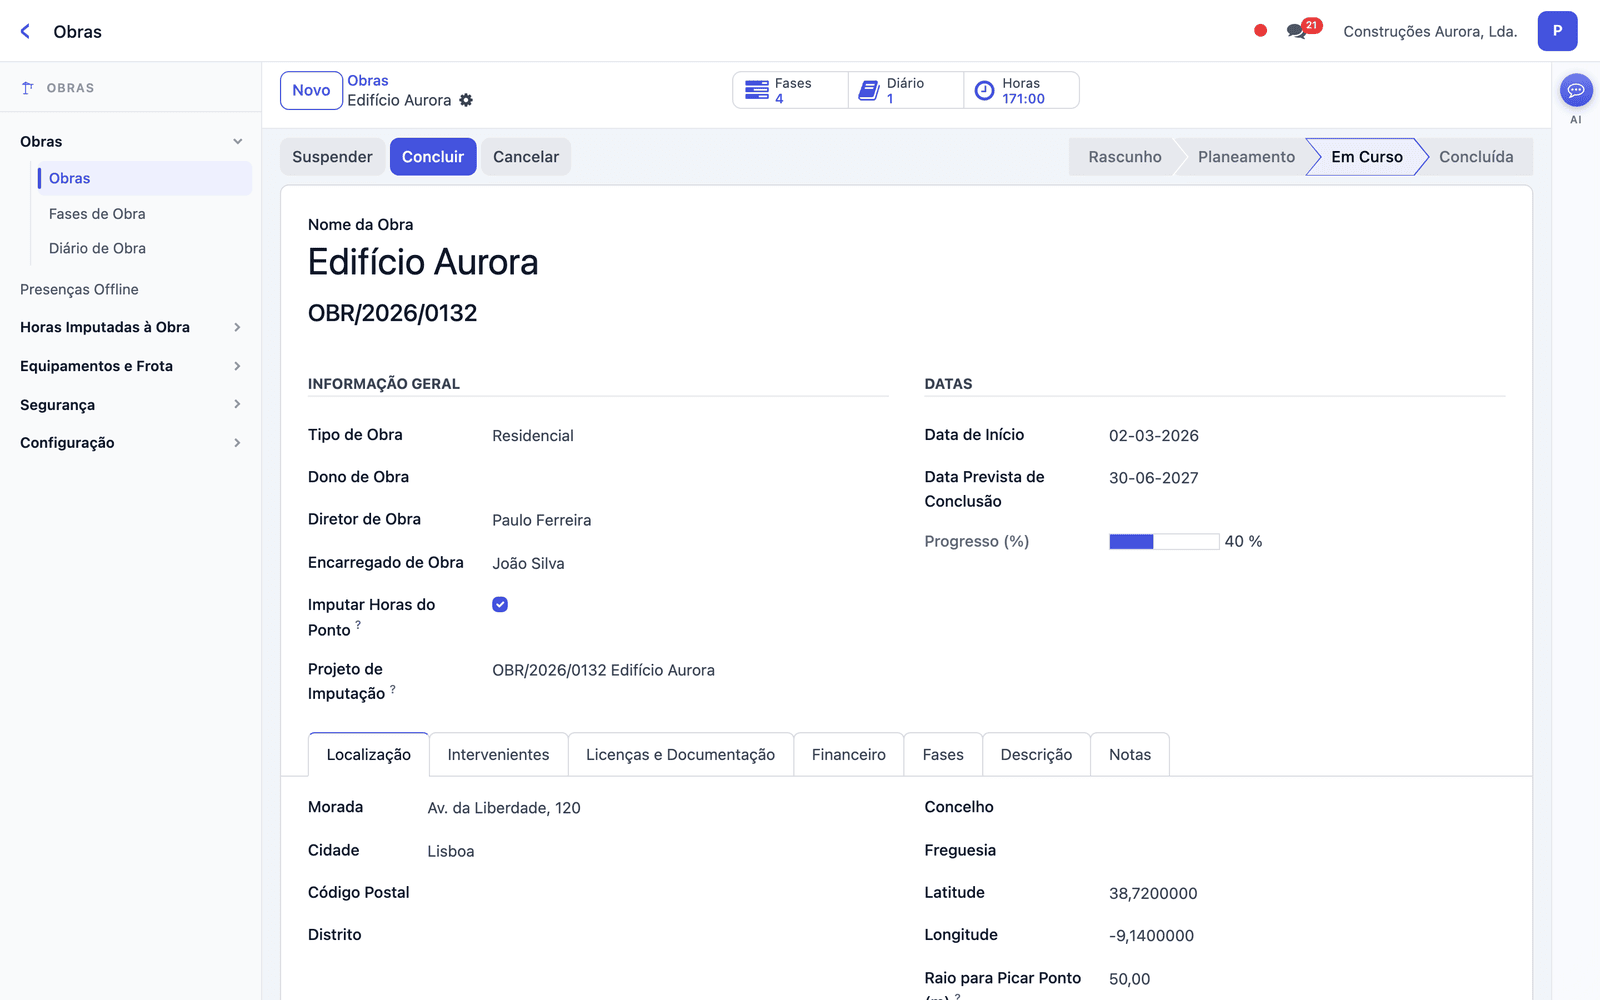Click the Progresso 40% progress bar
The height and width of the screenshot is (1000, 1600).
[1164, 541]
